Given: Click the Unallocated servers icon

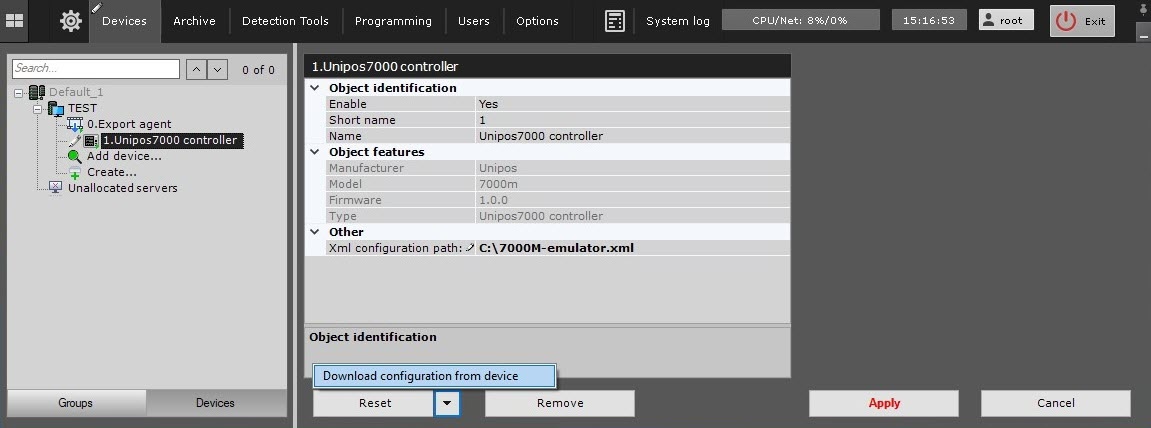Looking at the screenshot, I should [56, 188].
